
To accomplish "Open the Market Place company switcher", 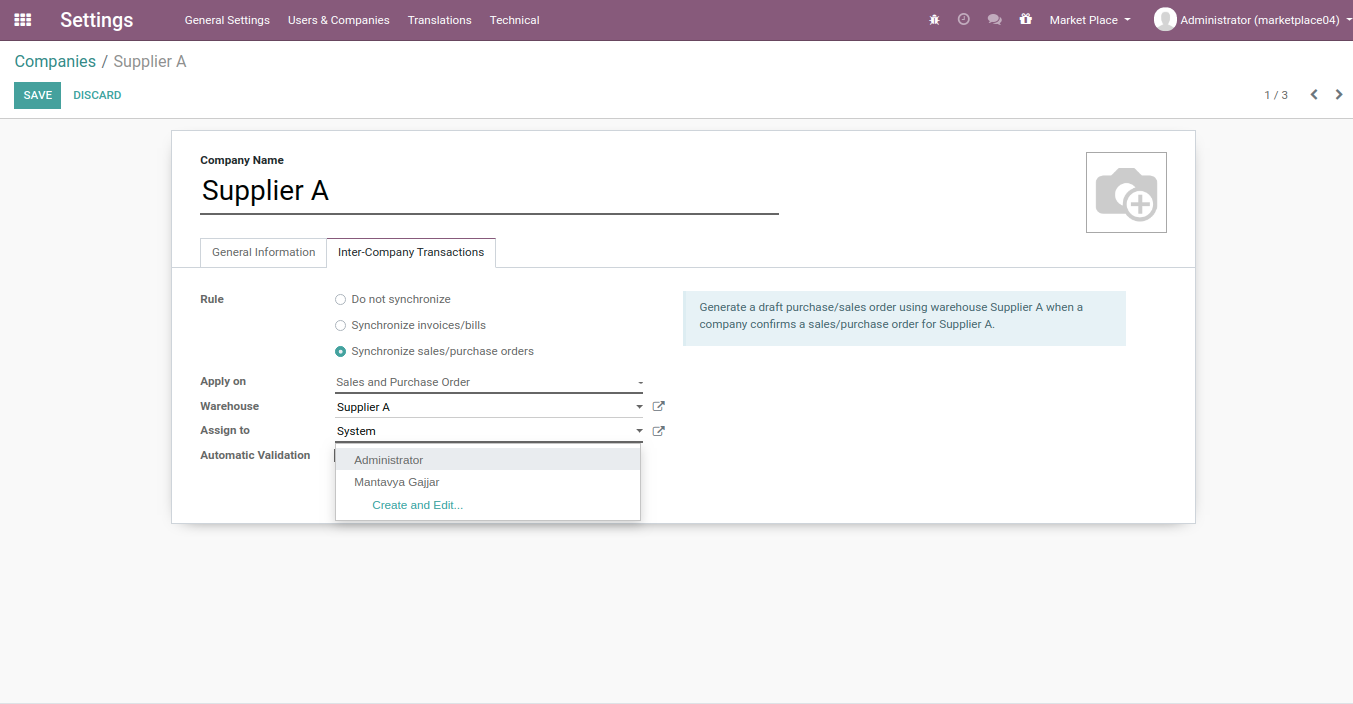I will click(x=1089, y=20).
